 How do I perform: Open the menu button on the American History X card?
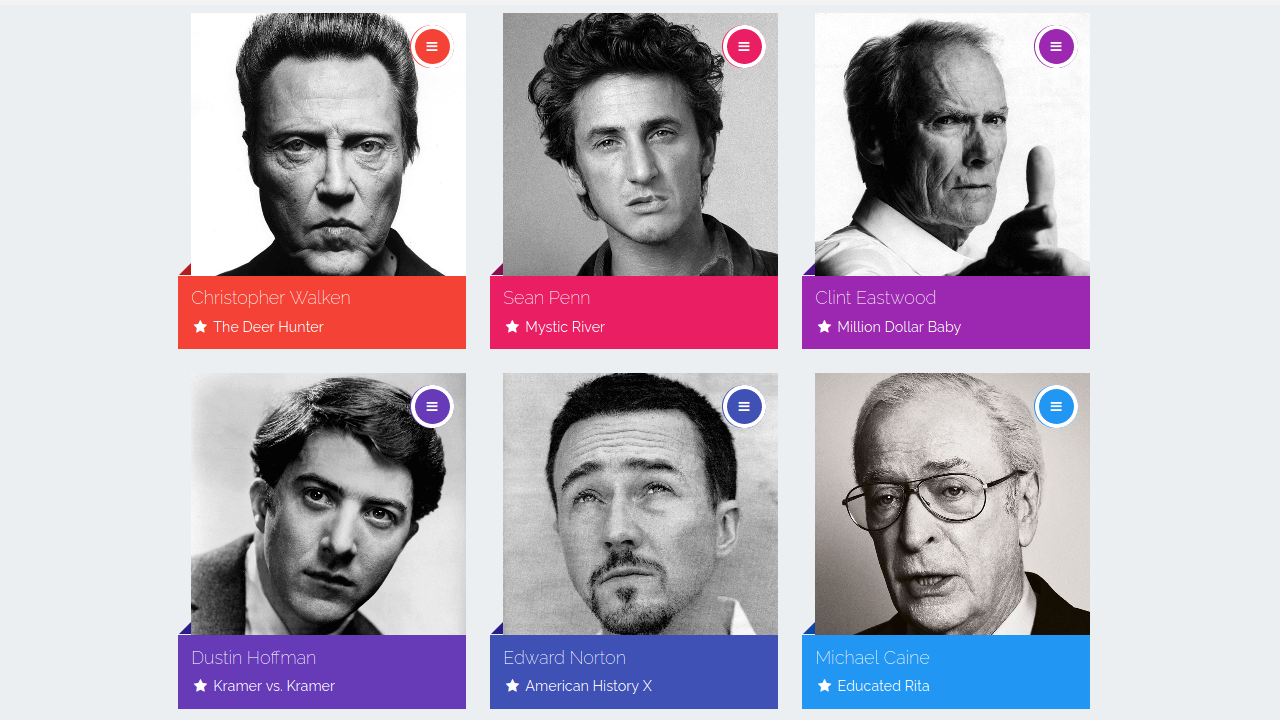coord(744,407)
